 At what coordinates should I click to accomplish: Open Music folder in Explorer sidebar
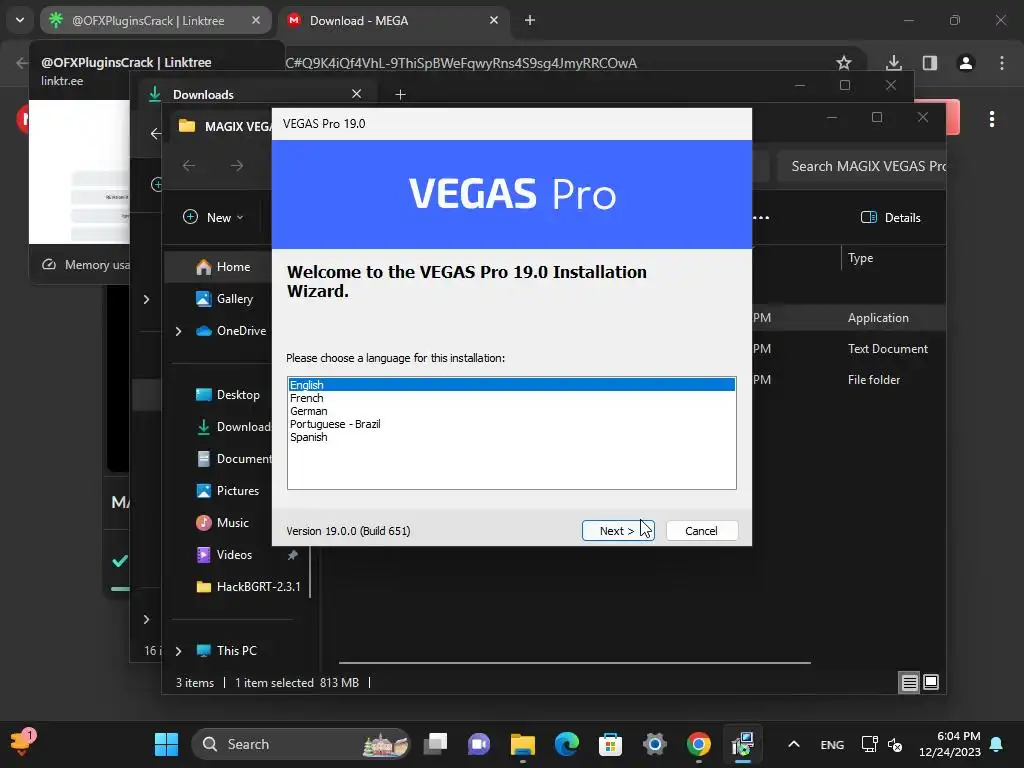[222, 522]
